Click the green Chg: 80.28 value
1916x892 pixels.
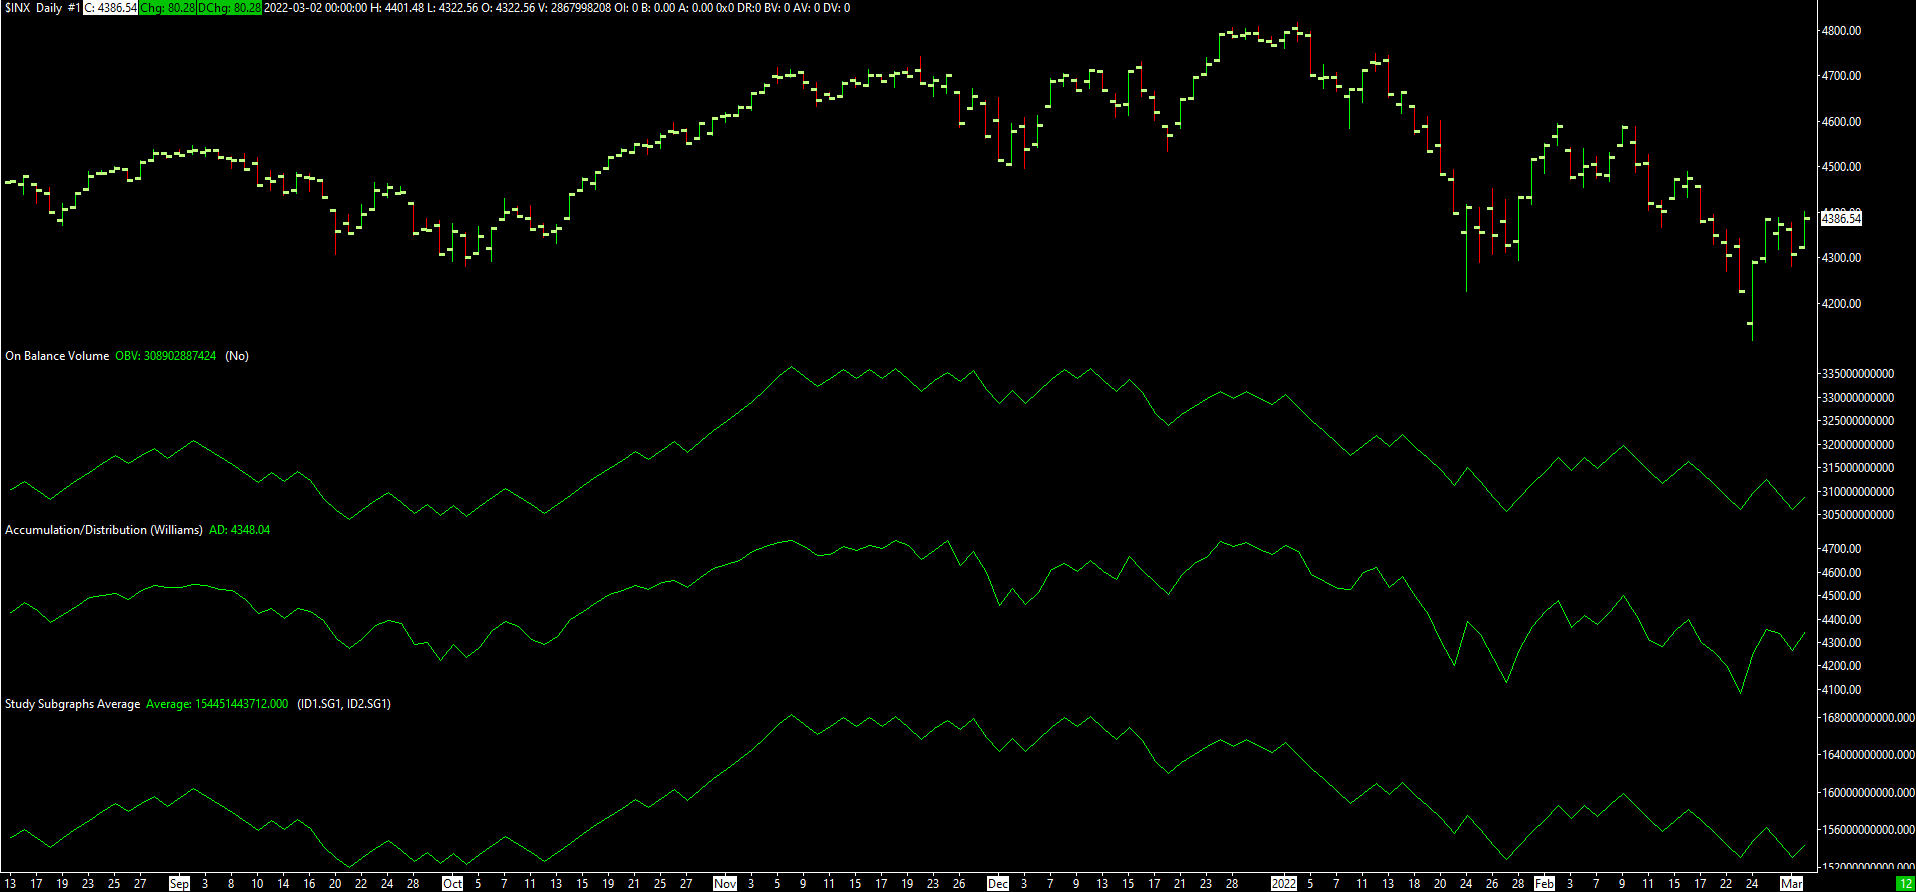coord(167,8)
